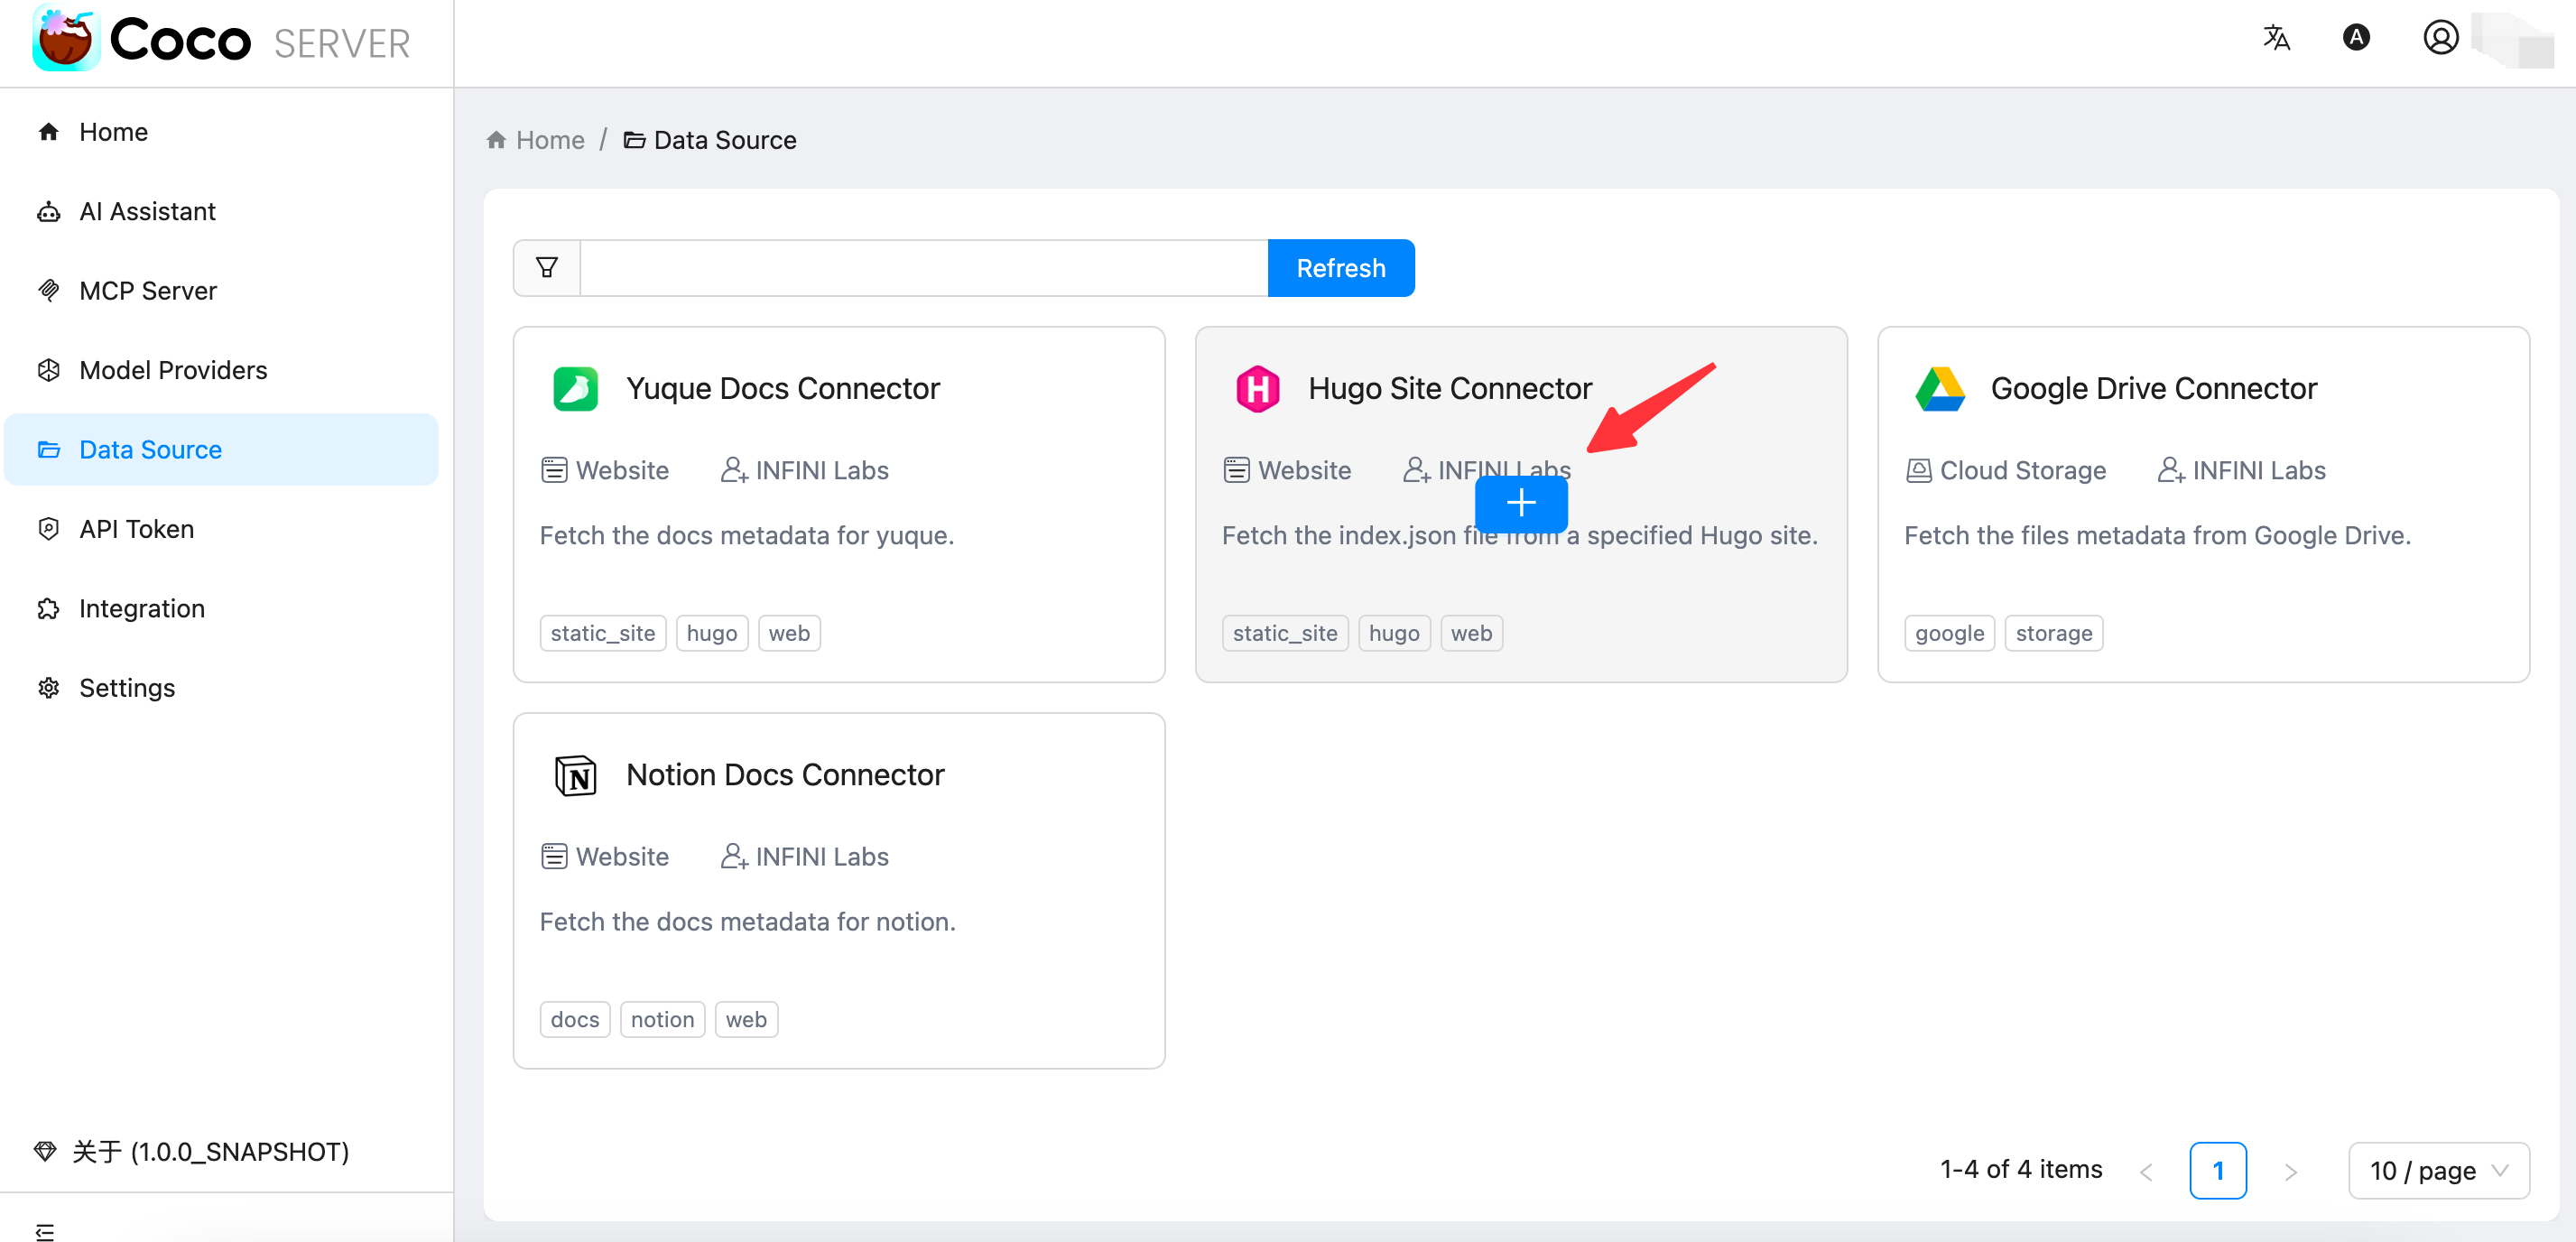Click the AI Assistant robot icon
2576x1242 pixels.
click(48, 211)
